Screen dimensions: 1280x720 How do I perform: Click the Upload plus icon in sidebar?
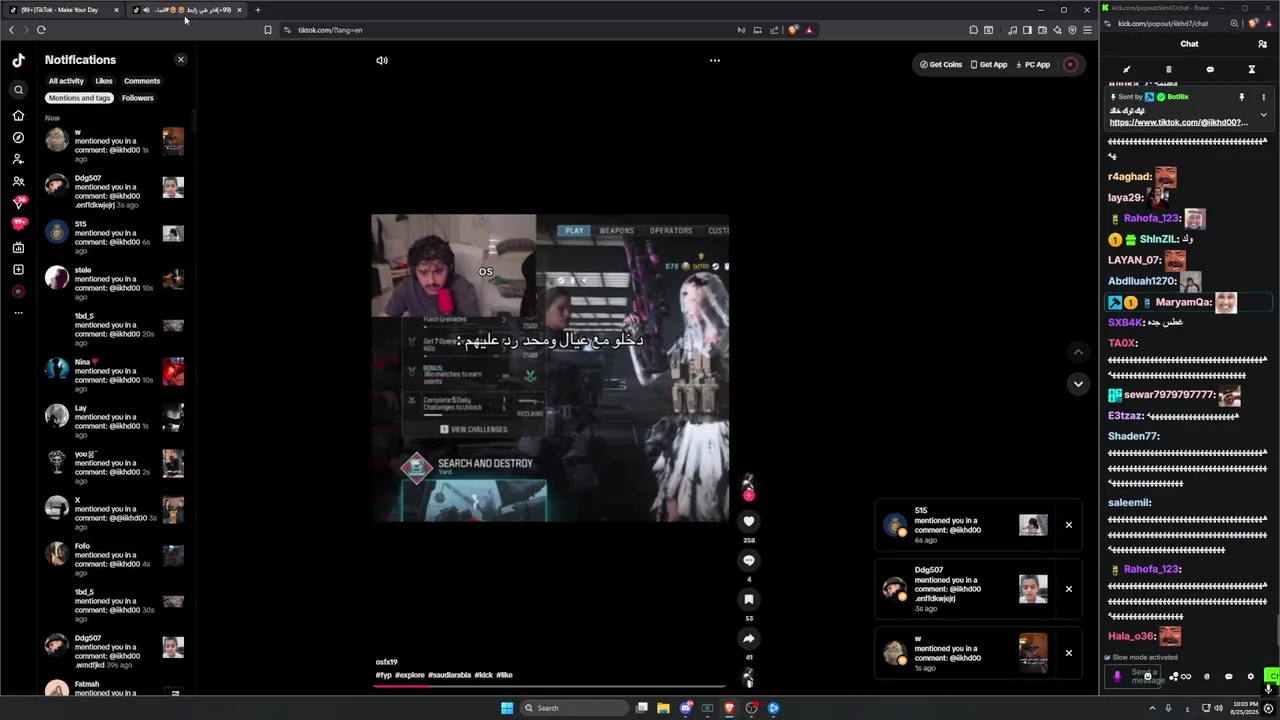pos(18,269)
